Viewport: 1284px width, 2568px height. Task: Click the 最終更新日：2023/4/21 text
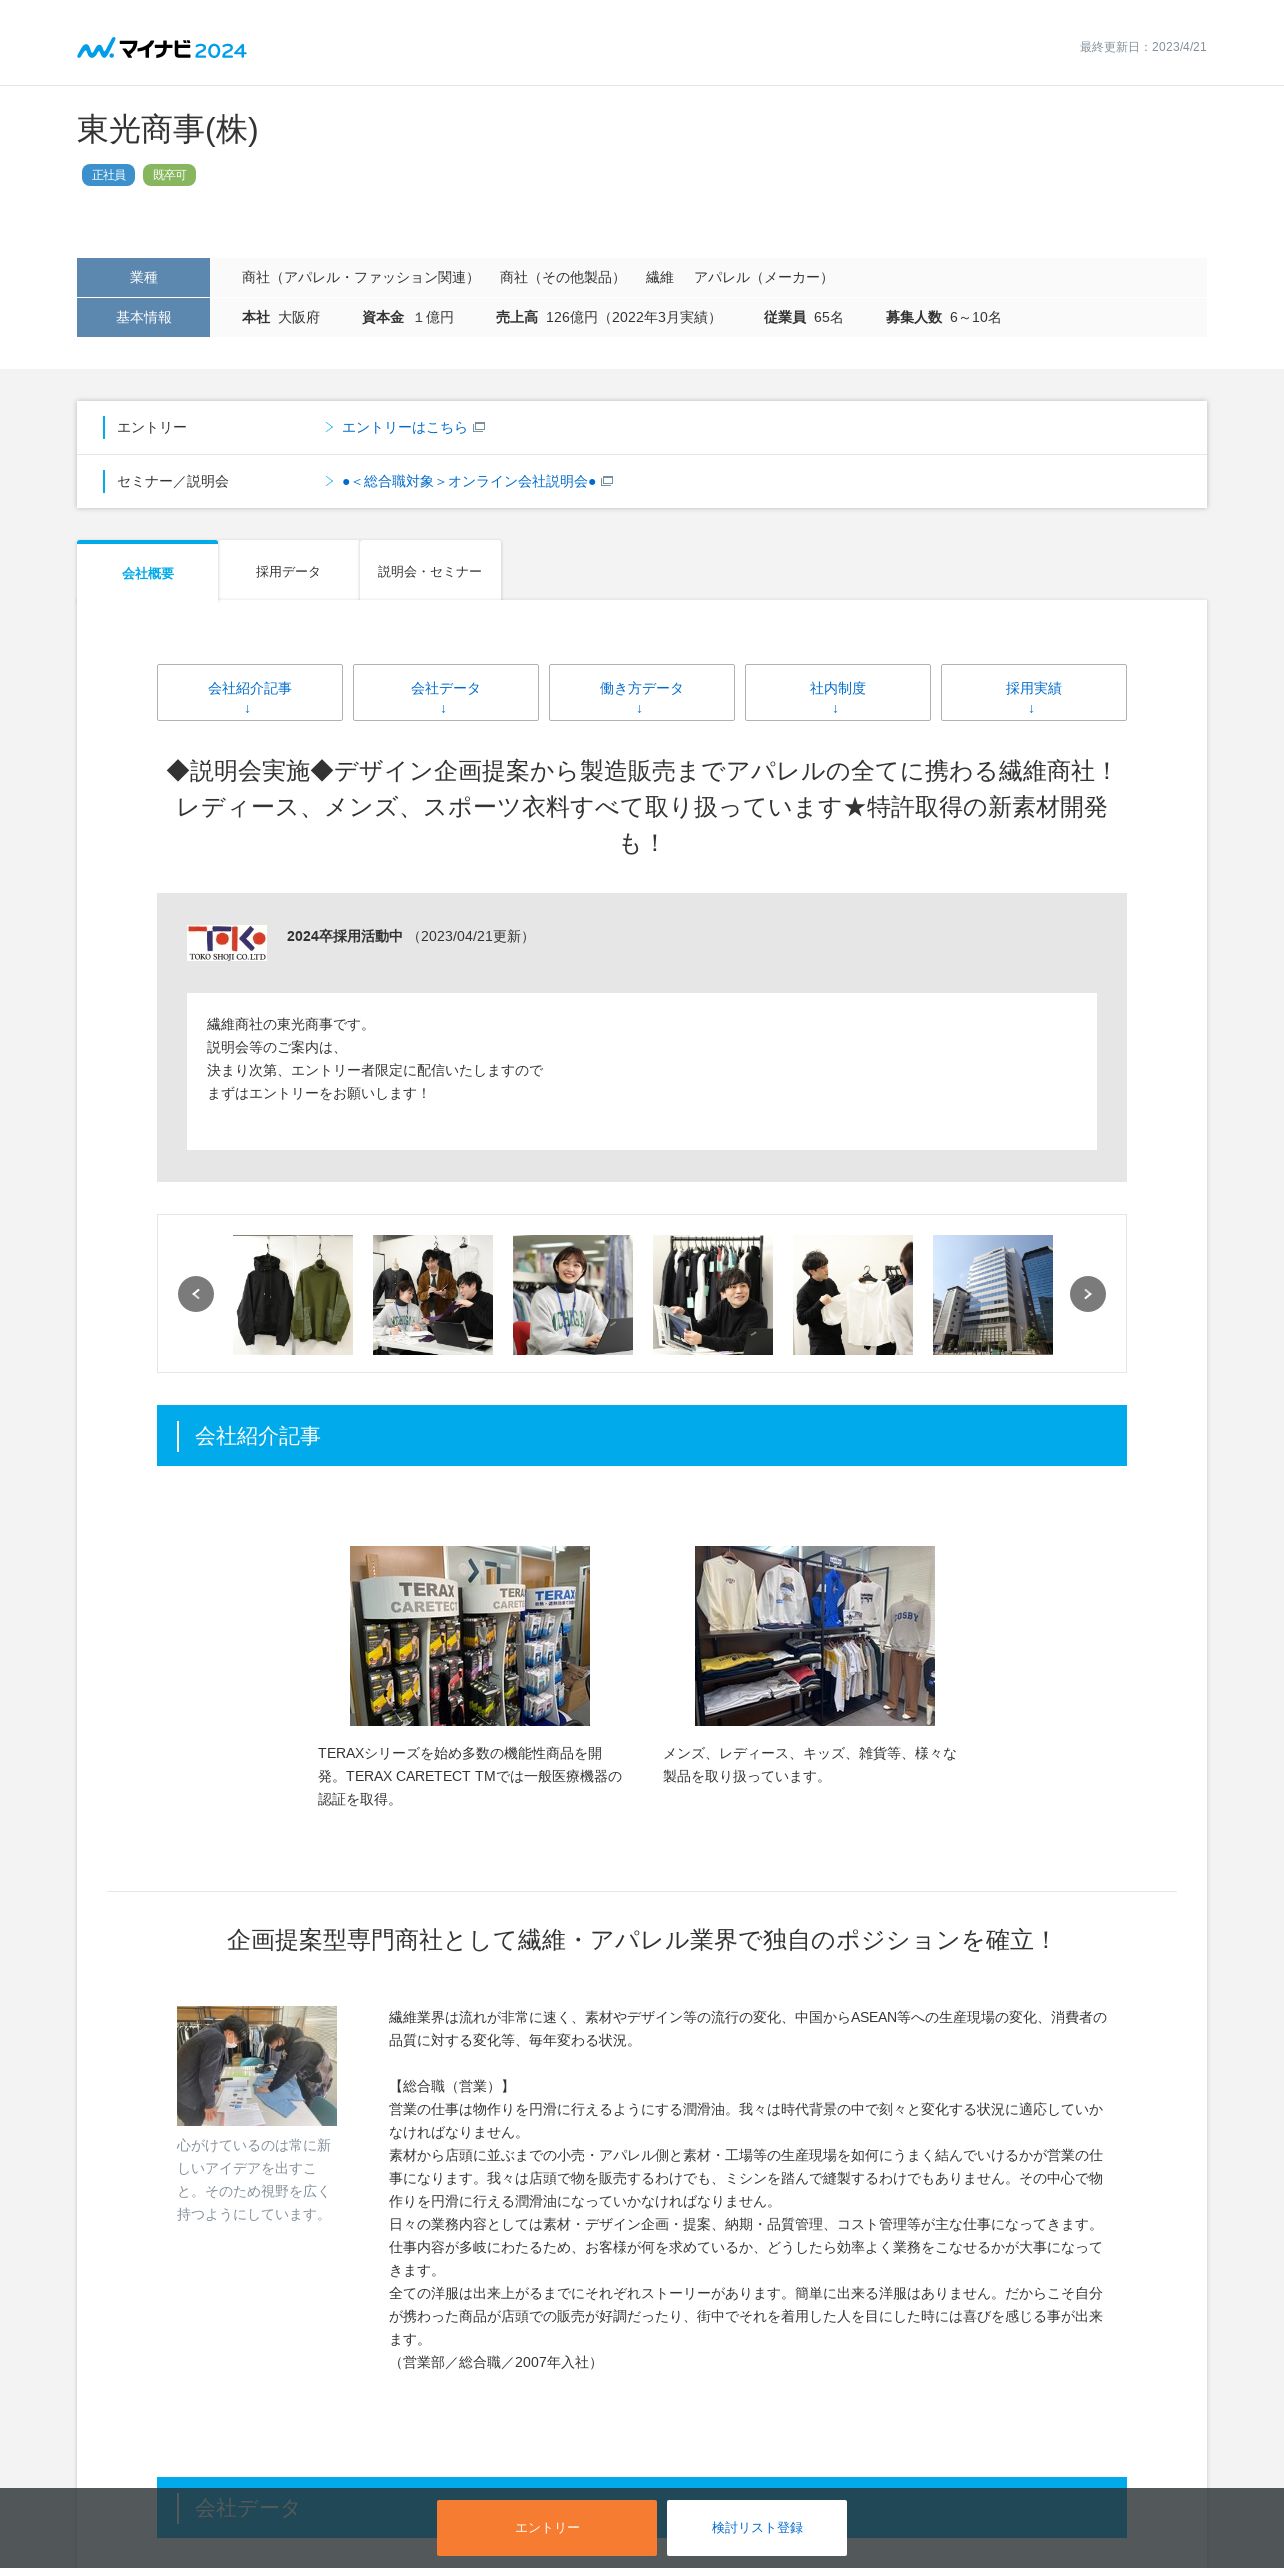pyautogui.click(x=1143, y=47)
